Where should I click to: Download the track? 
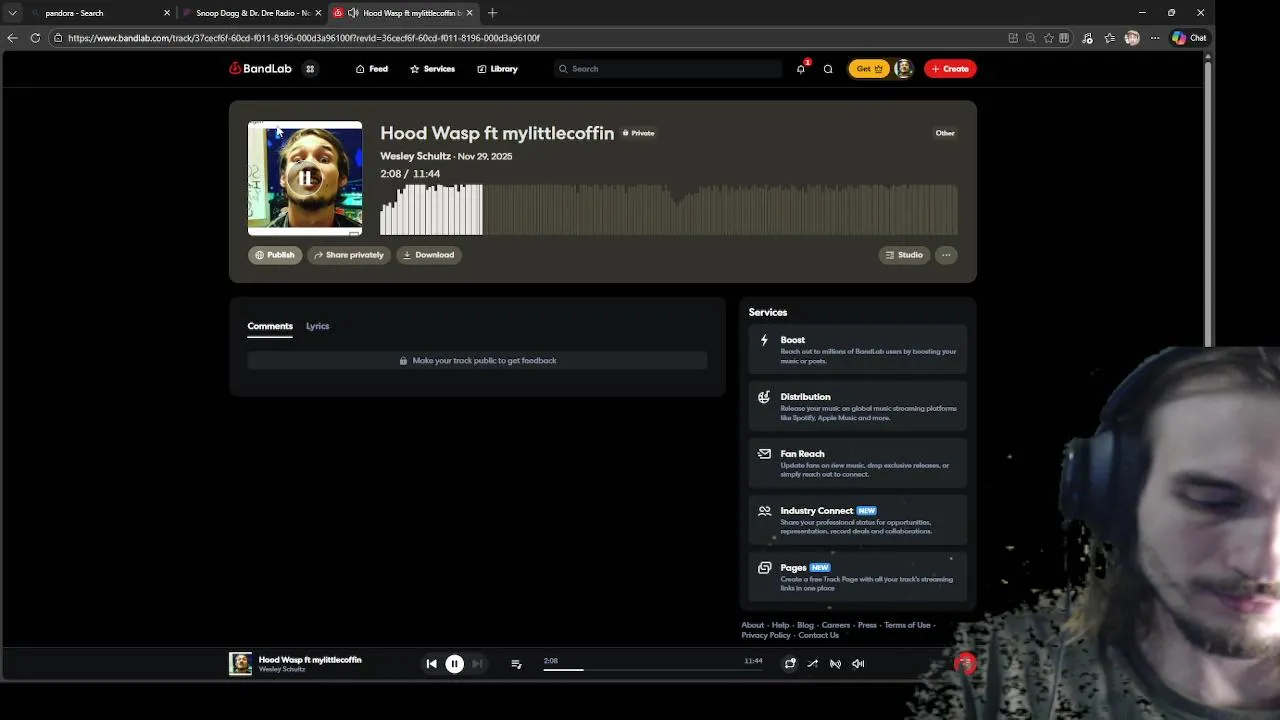(428, 255)
